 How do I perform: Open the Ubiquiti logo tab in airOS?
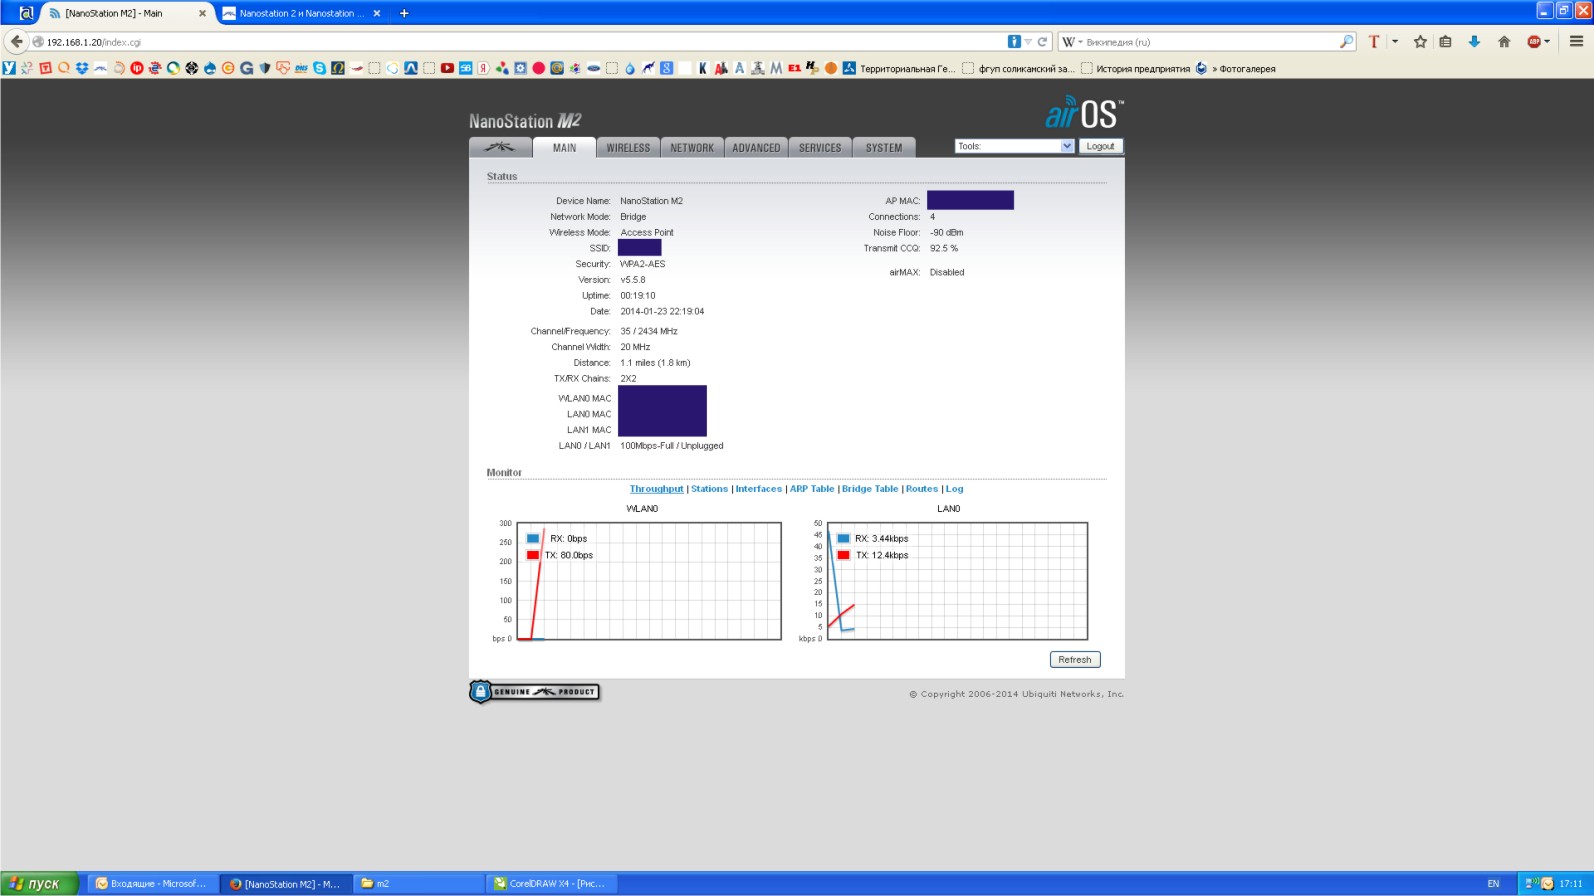[500, 147]
